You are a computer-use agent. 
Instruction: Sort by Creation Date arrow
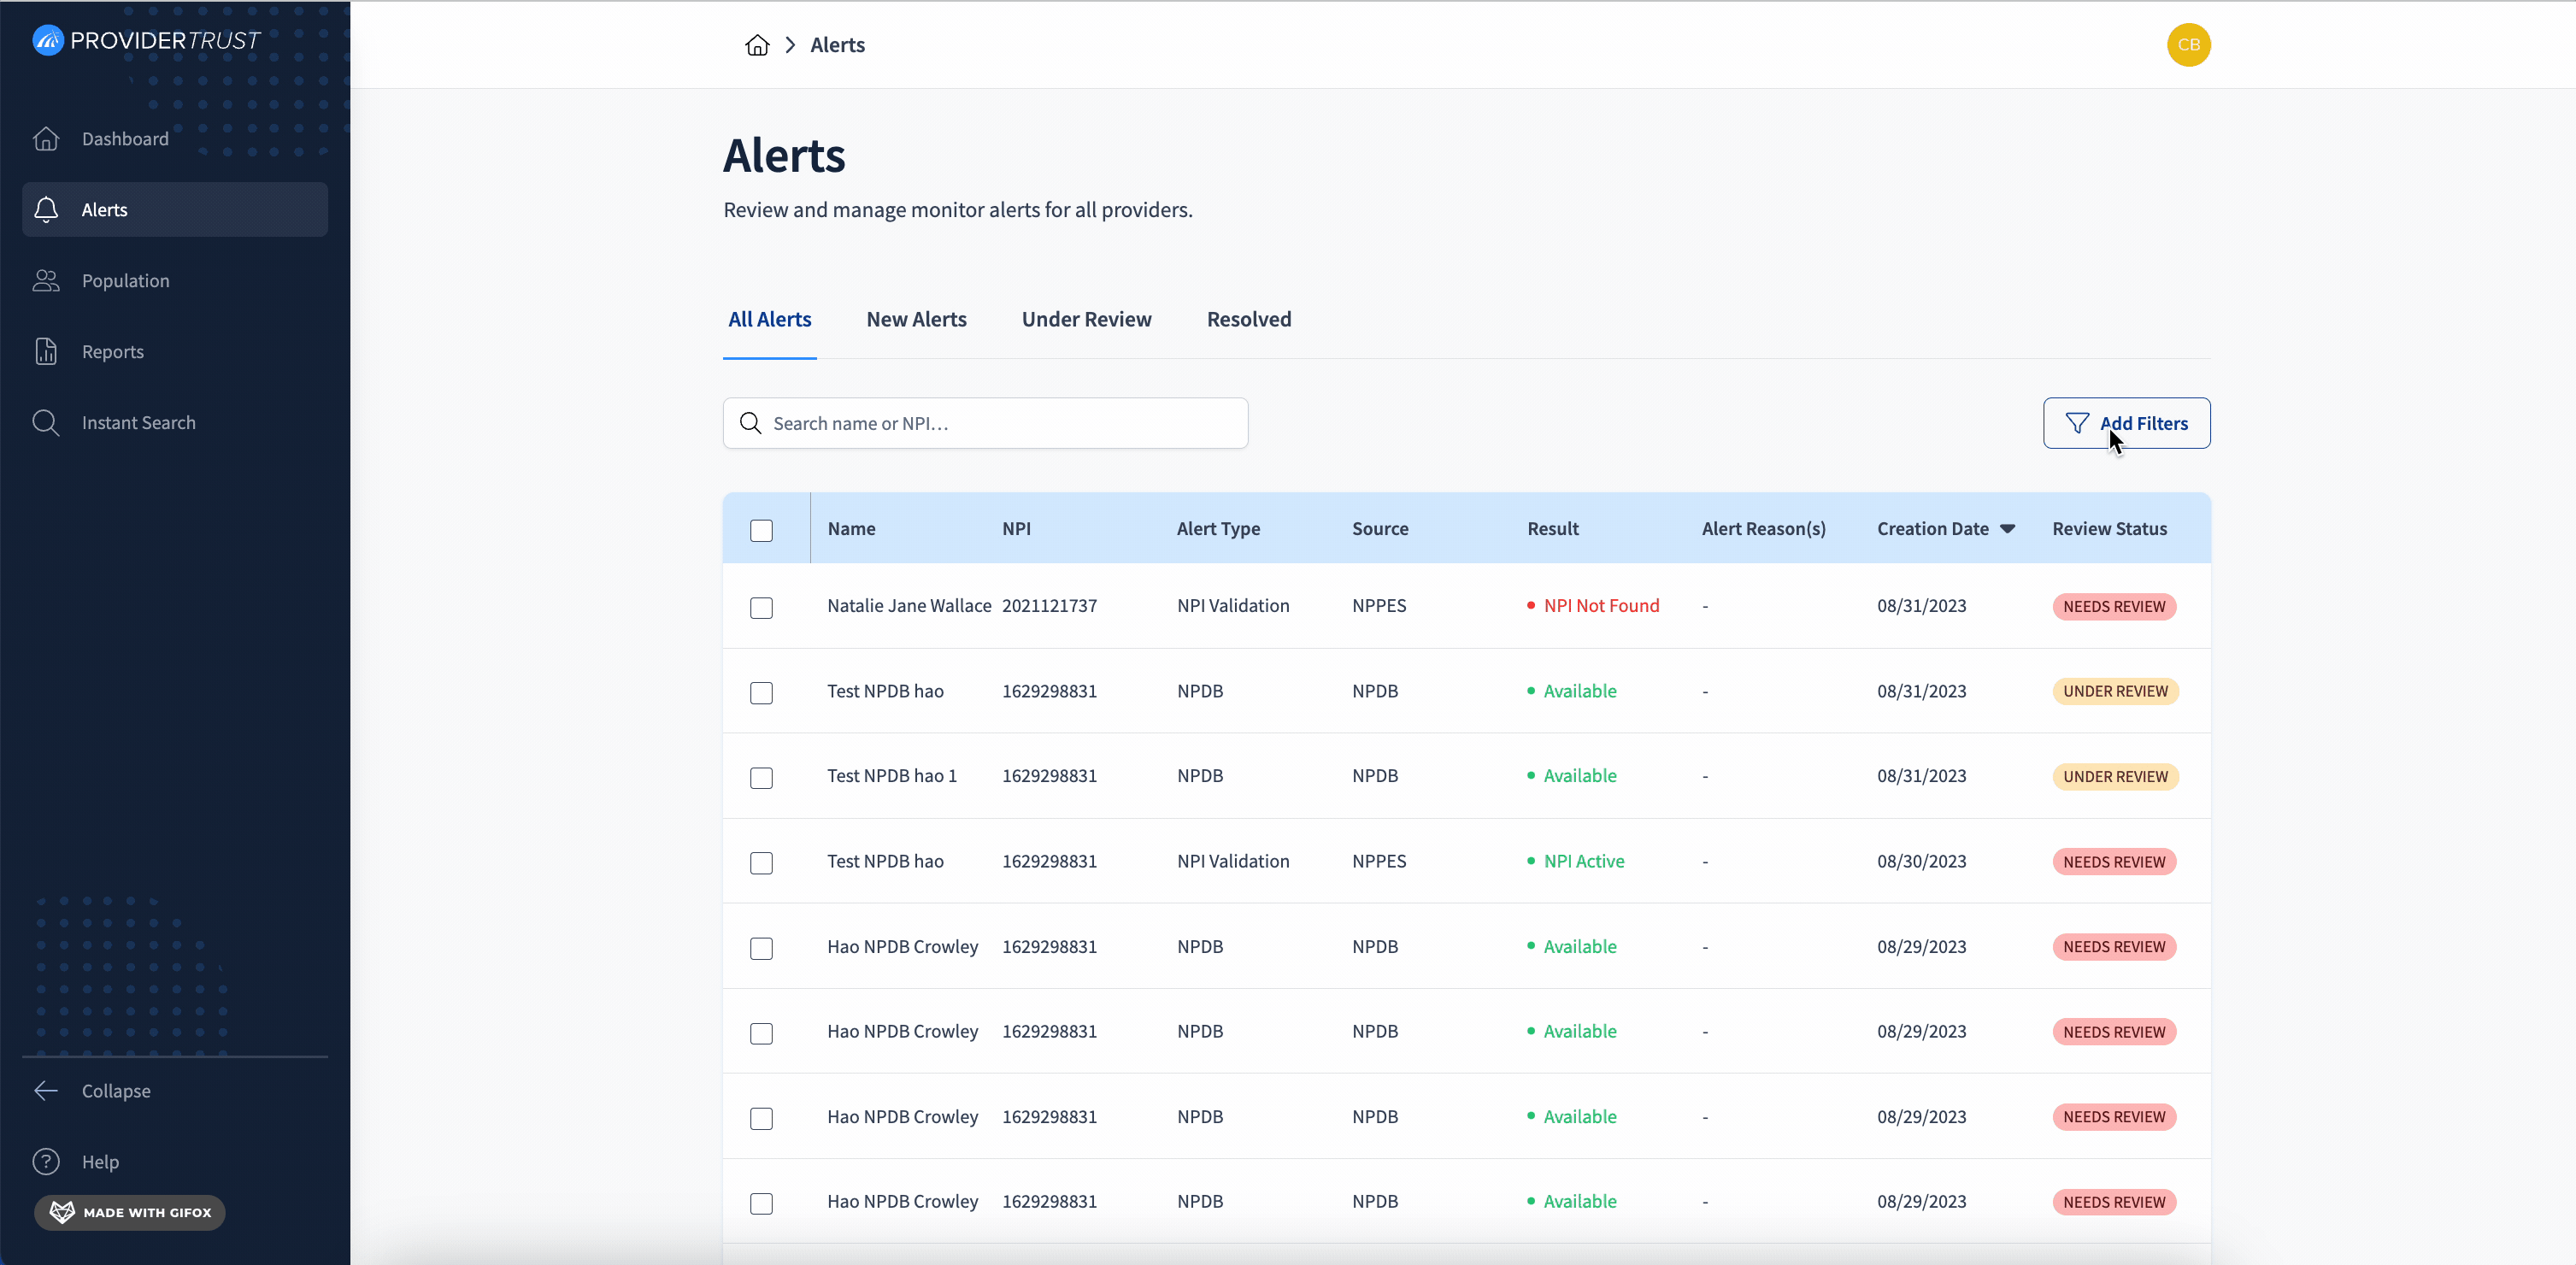(x=2007, y=529)
